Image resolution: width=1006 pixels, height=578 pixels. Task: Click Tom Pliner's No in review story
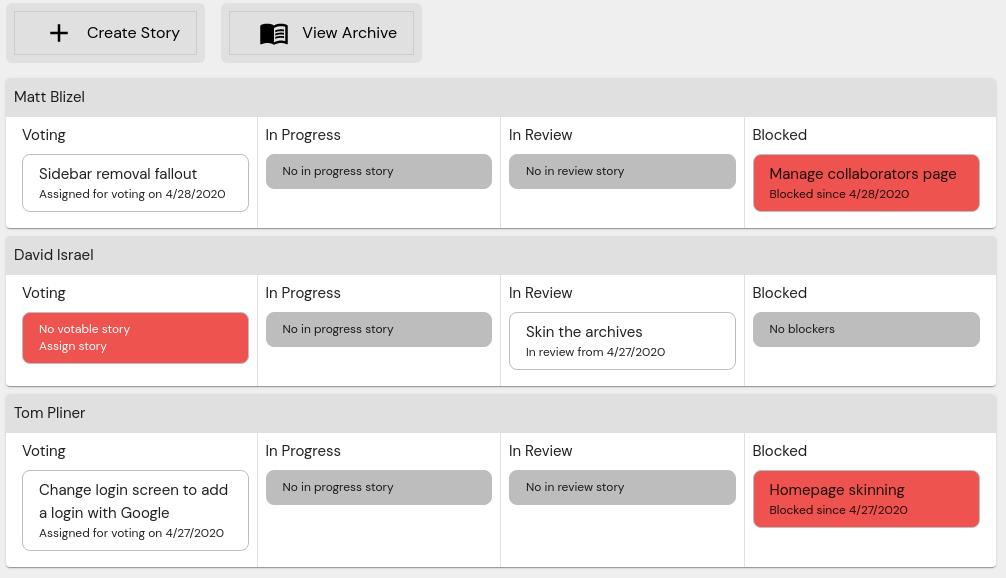point(622,488)
